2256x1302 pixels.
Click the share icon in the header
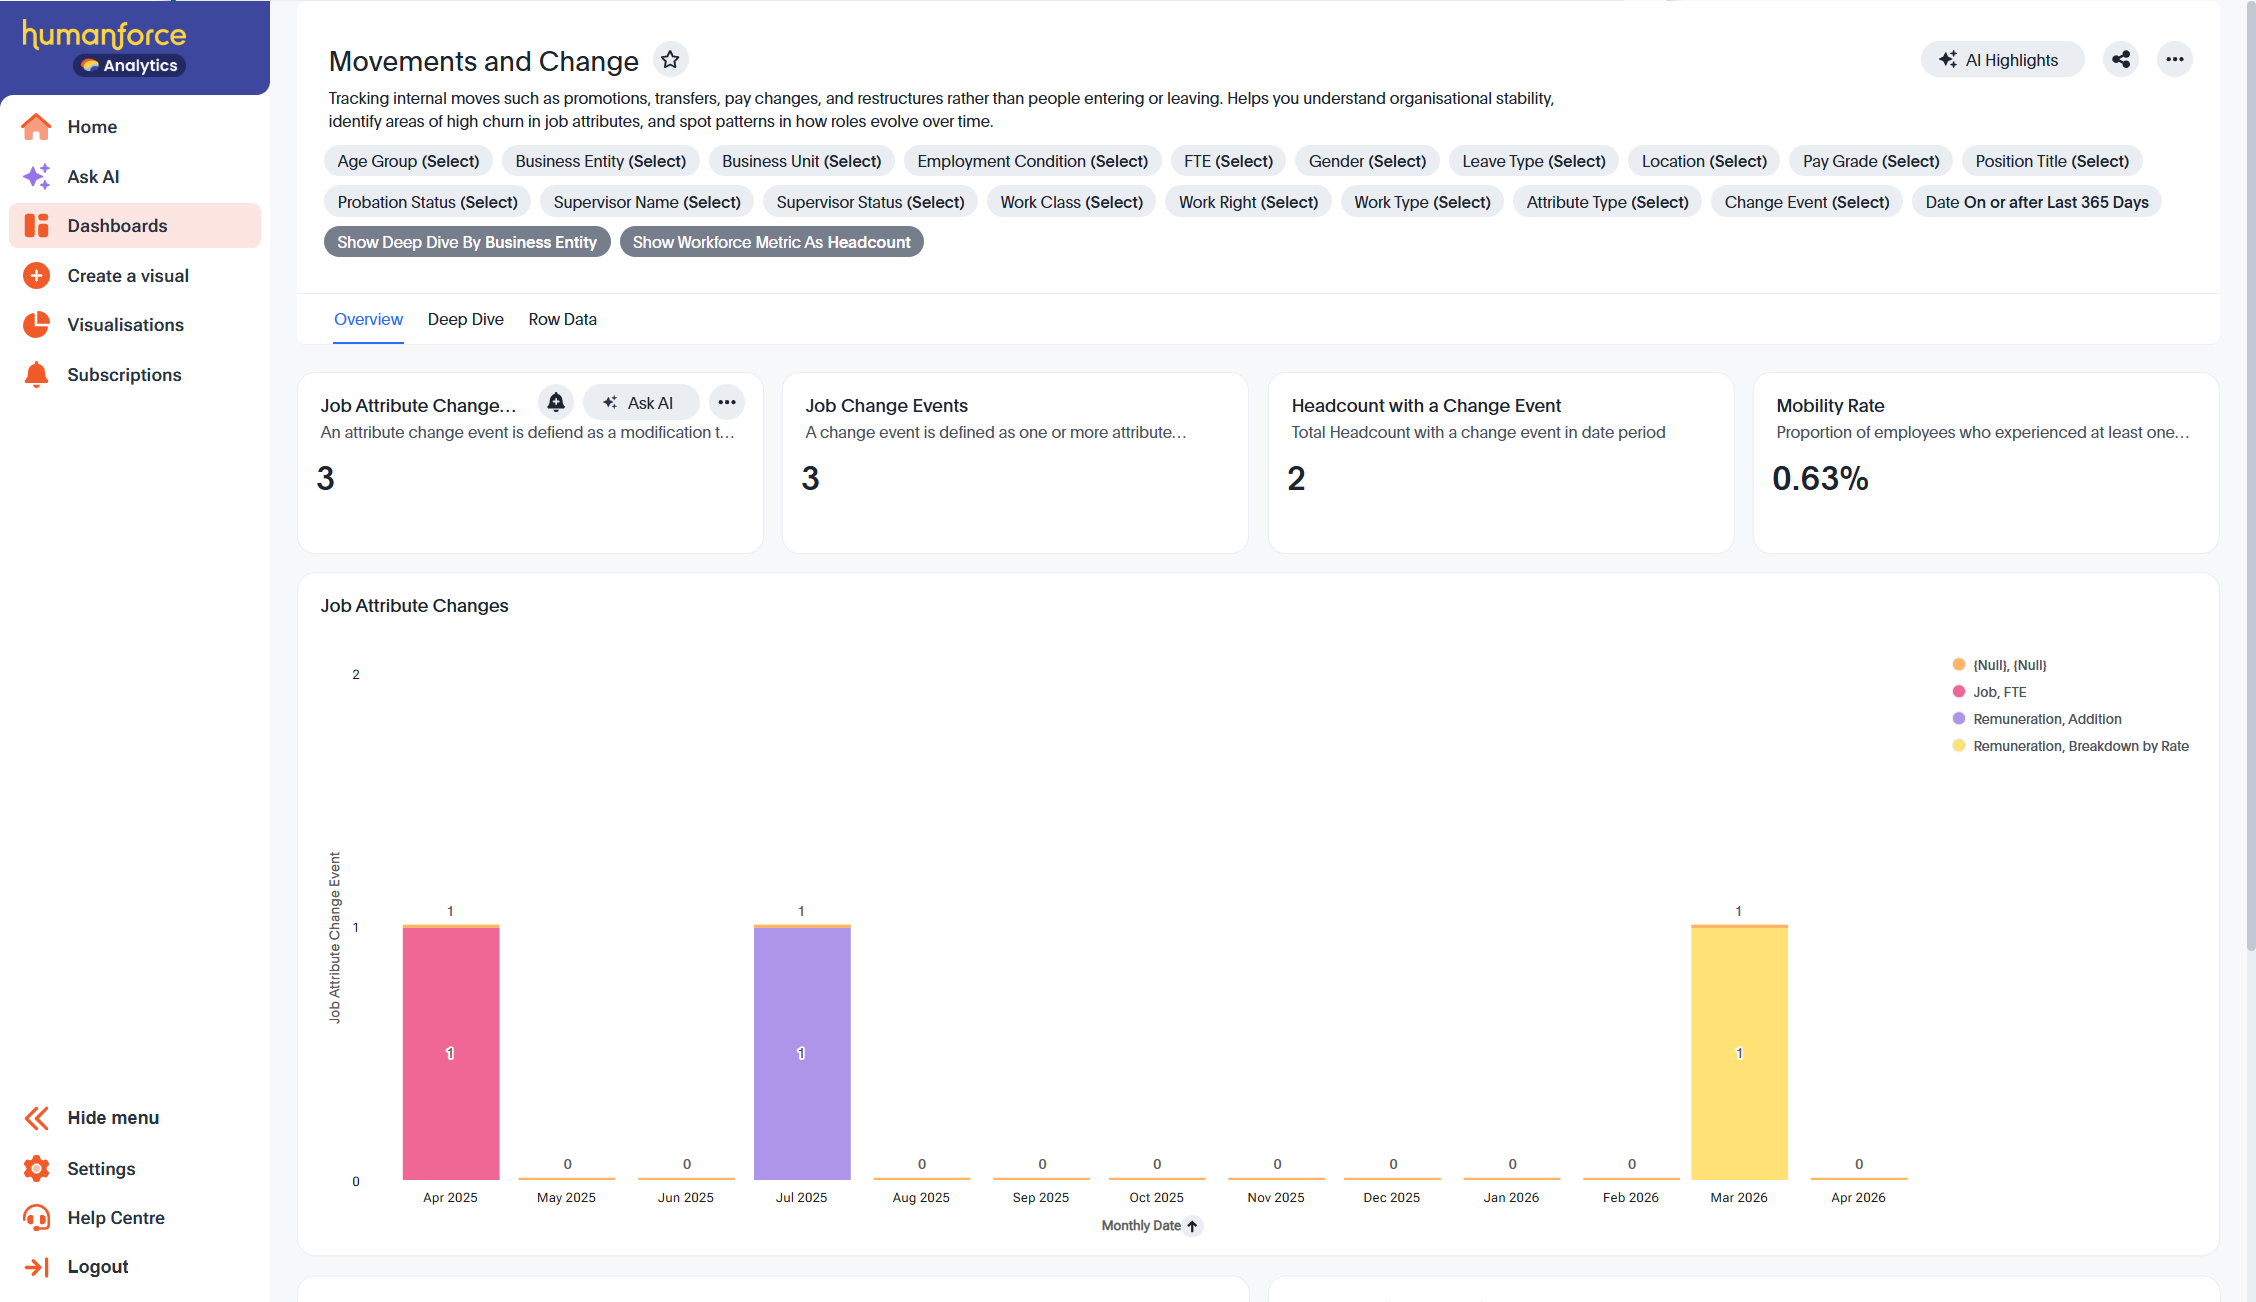click(2121, 60)
